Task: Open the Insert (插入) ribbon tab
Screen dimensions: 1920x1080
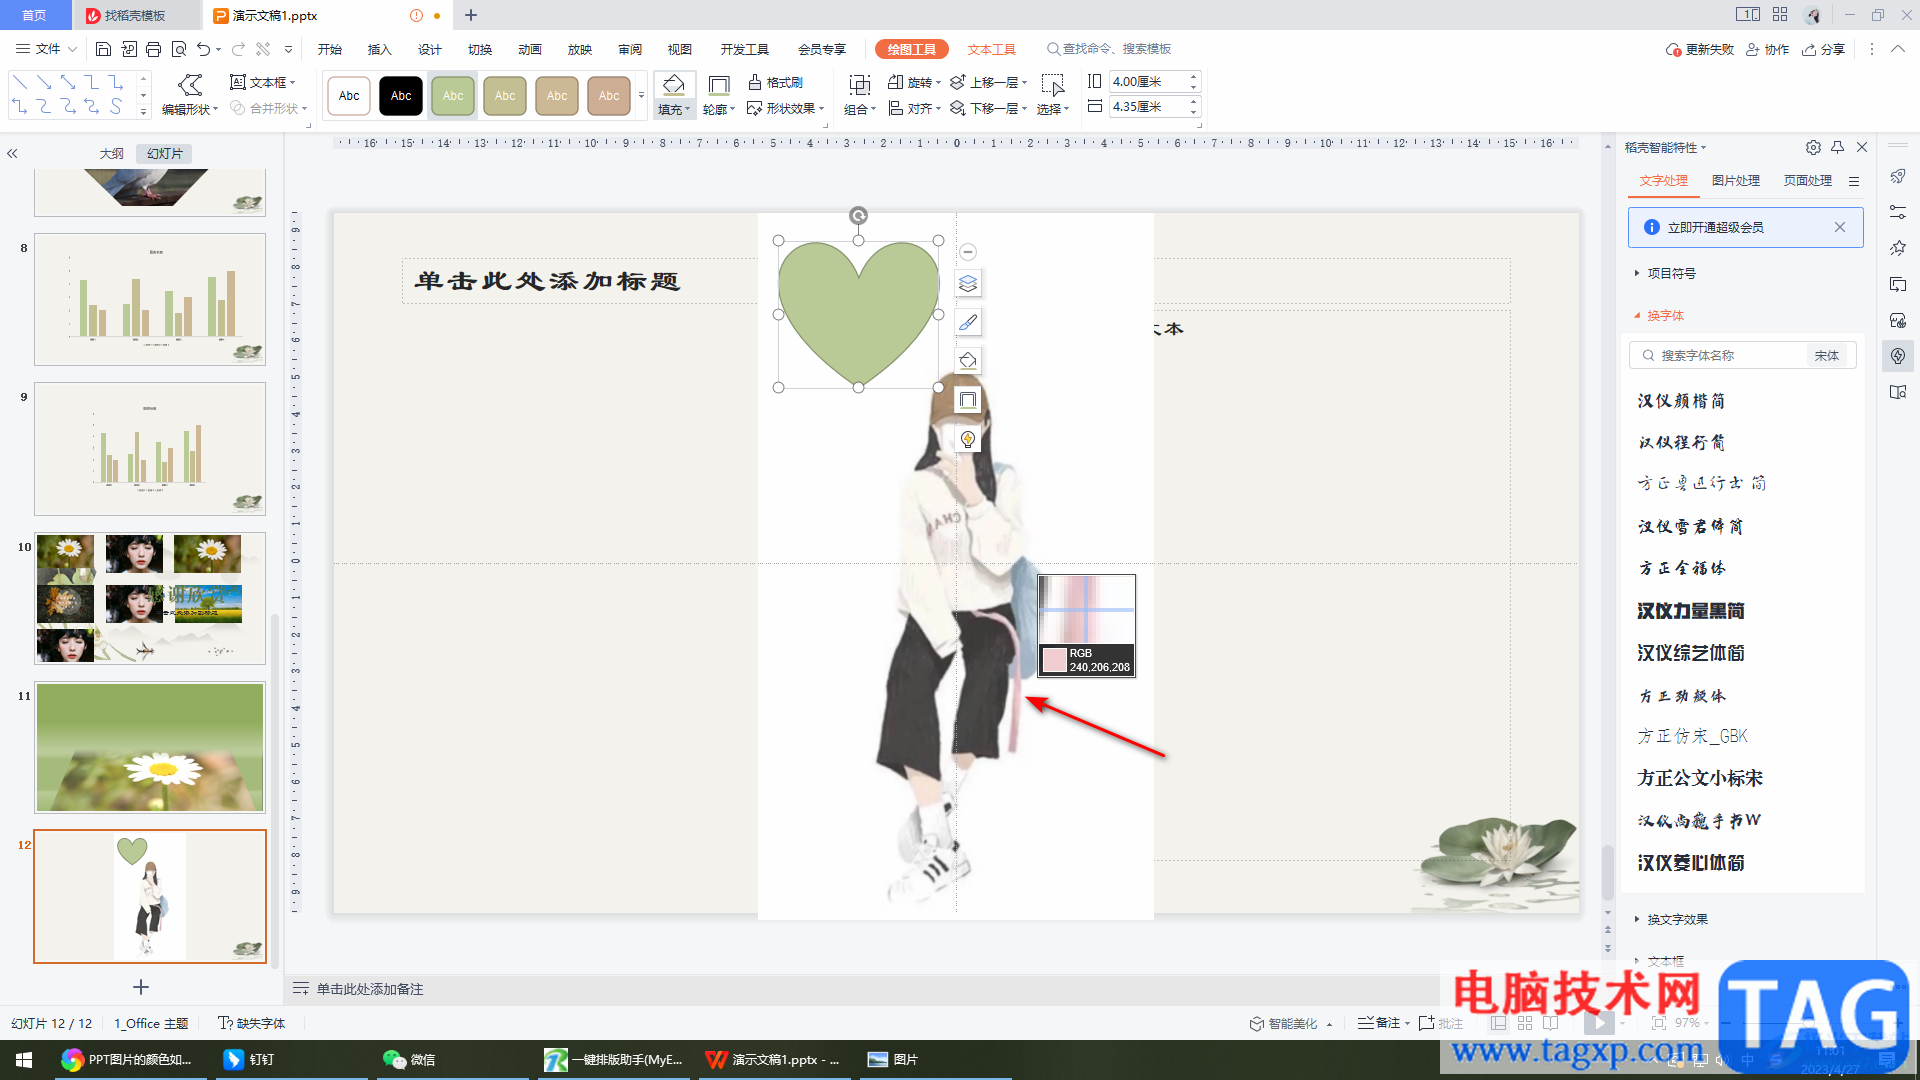Action: 379,49
